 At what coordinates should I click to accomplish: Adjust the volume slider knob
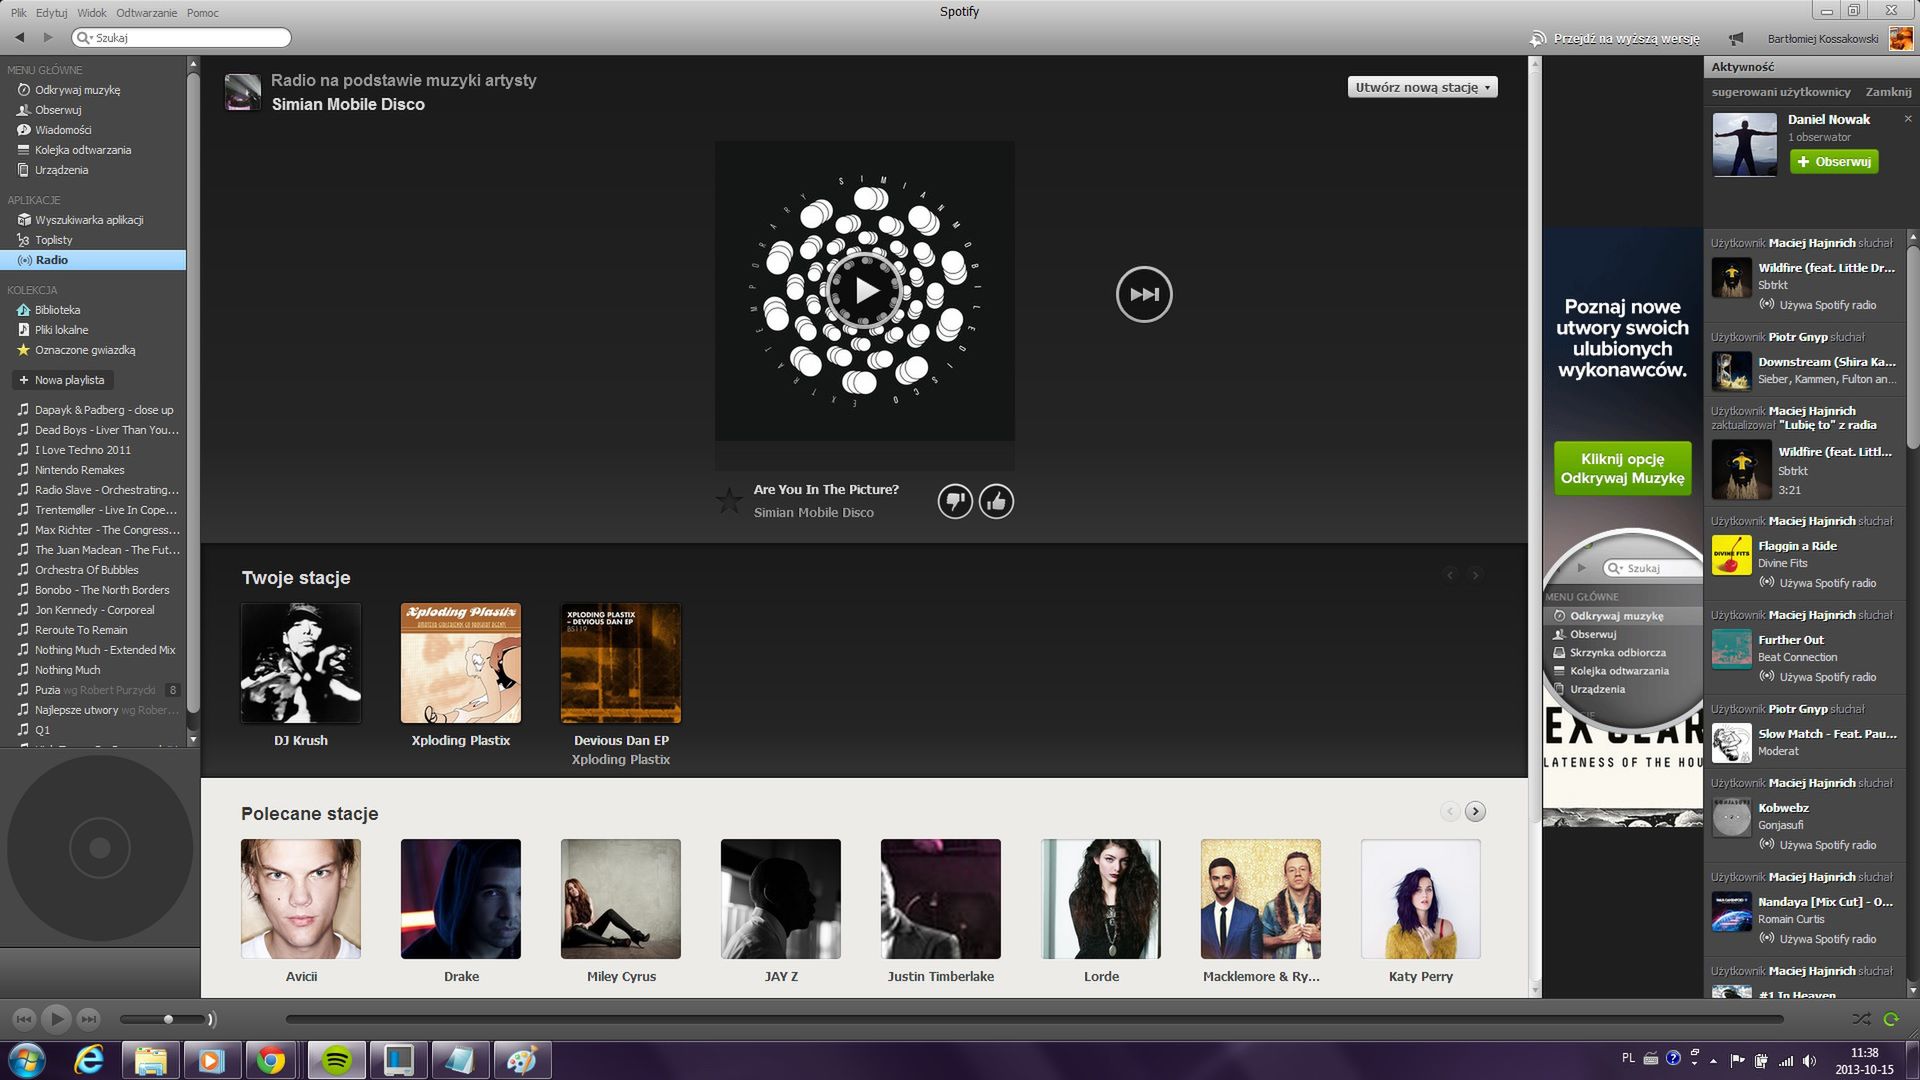168,1019
